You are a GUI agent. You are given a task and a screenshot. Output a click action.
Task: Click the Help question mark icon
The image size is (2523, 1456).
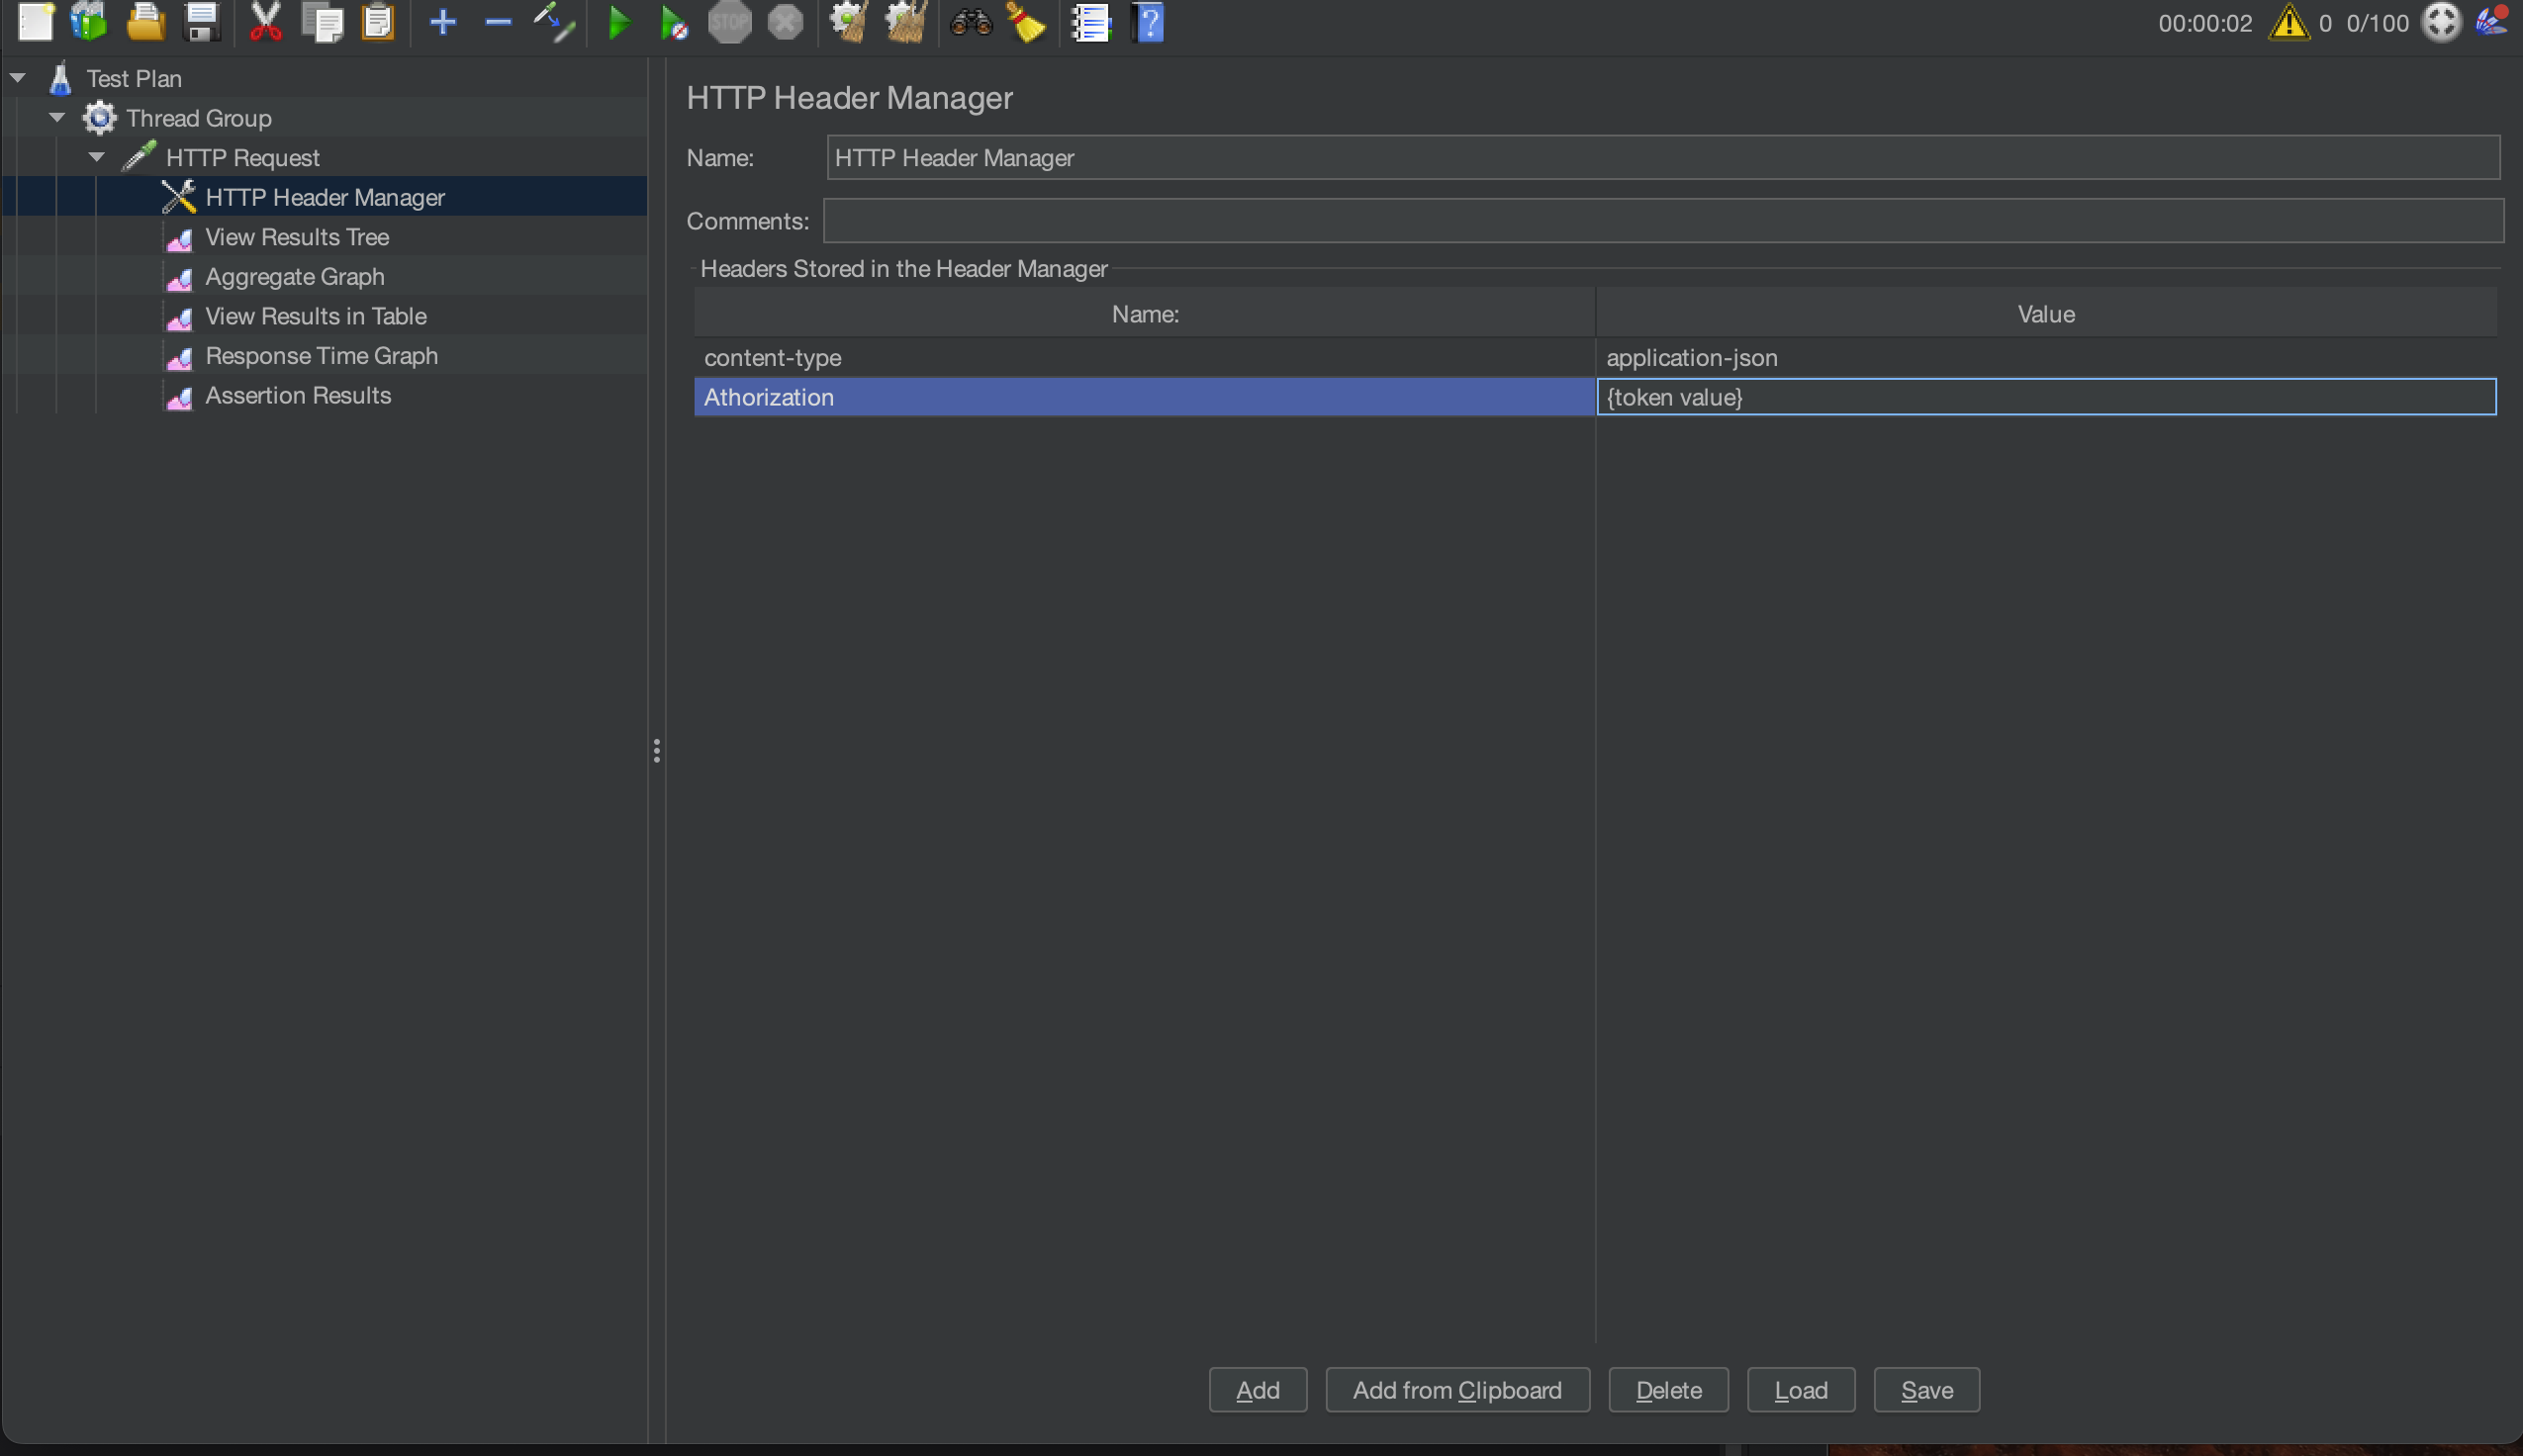click(x=1149, y=22)
